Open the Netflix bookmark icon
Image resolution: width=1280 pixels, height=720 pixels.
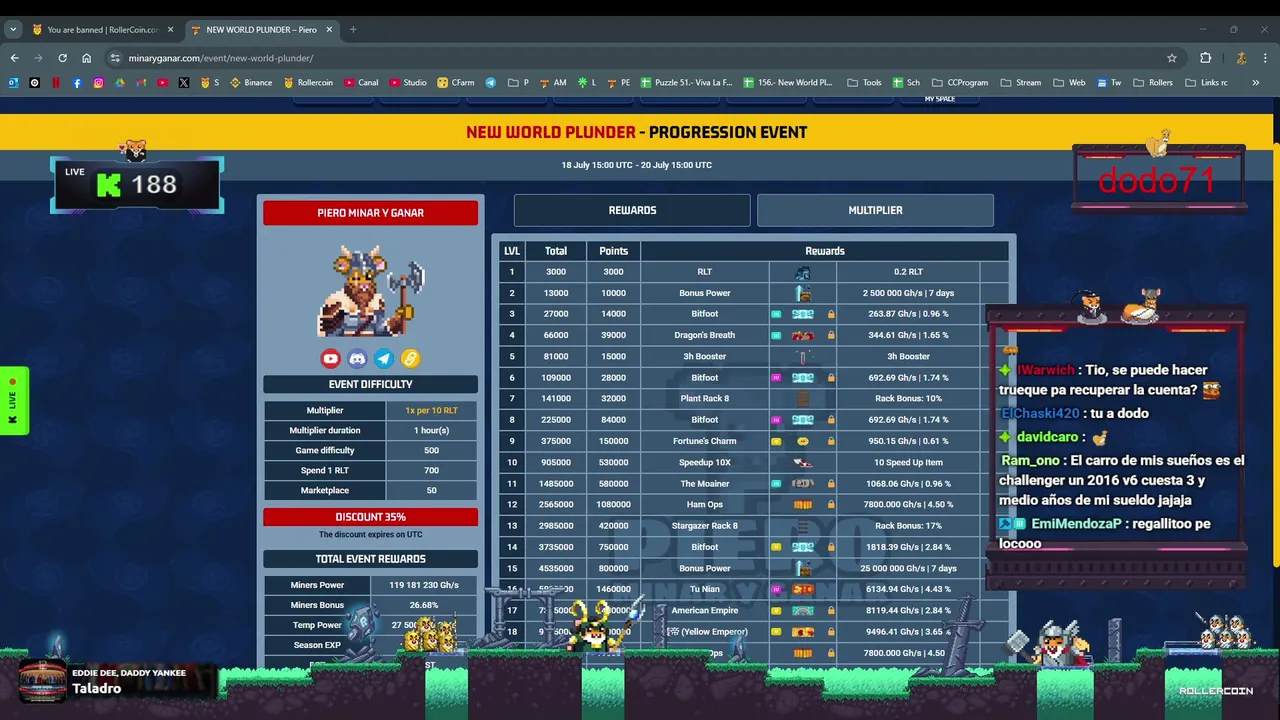pyautogui.click(x=56, y=83)
